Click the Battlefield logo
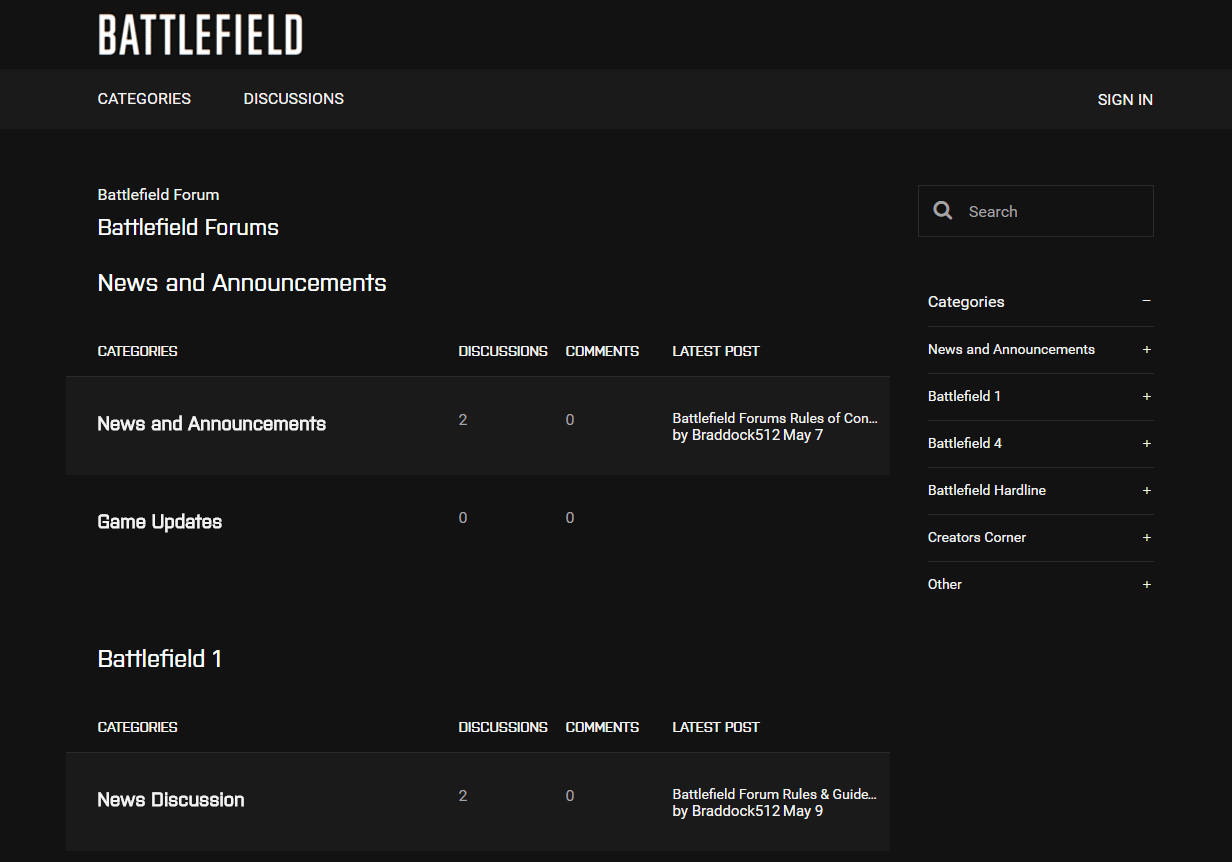1232x862 pixels. pyautogui.click(x=200, y=35)
